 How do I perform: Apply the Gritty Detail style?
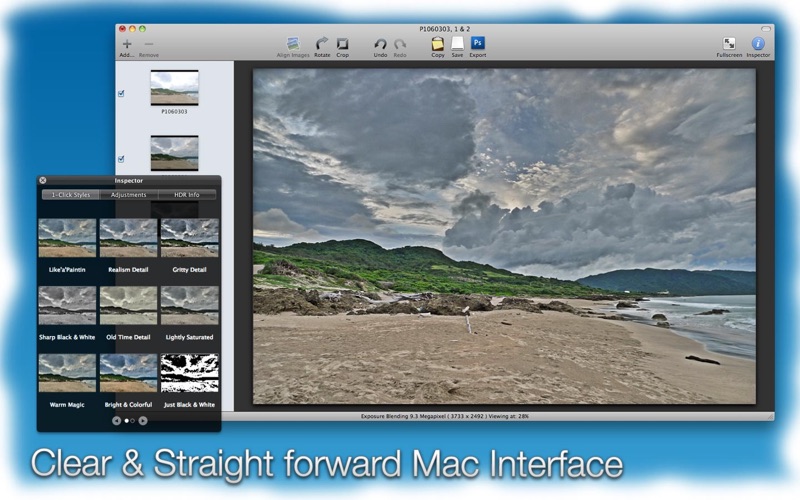tap(189, 238)
